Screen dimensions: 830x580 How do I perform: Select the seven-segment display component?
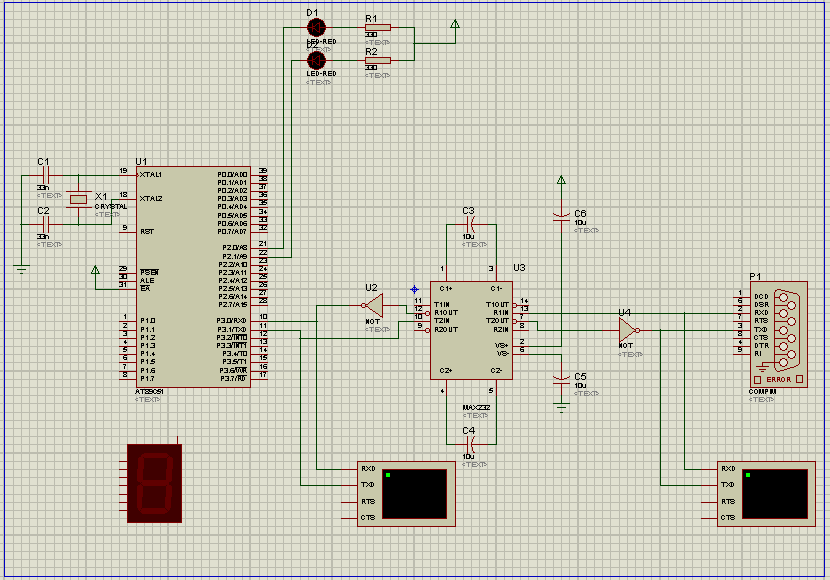point(154,483)
